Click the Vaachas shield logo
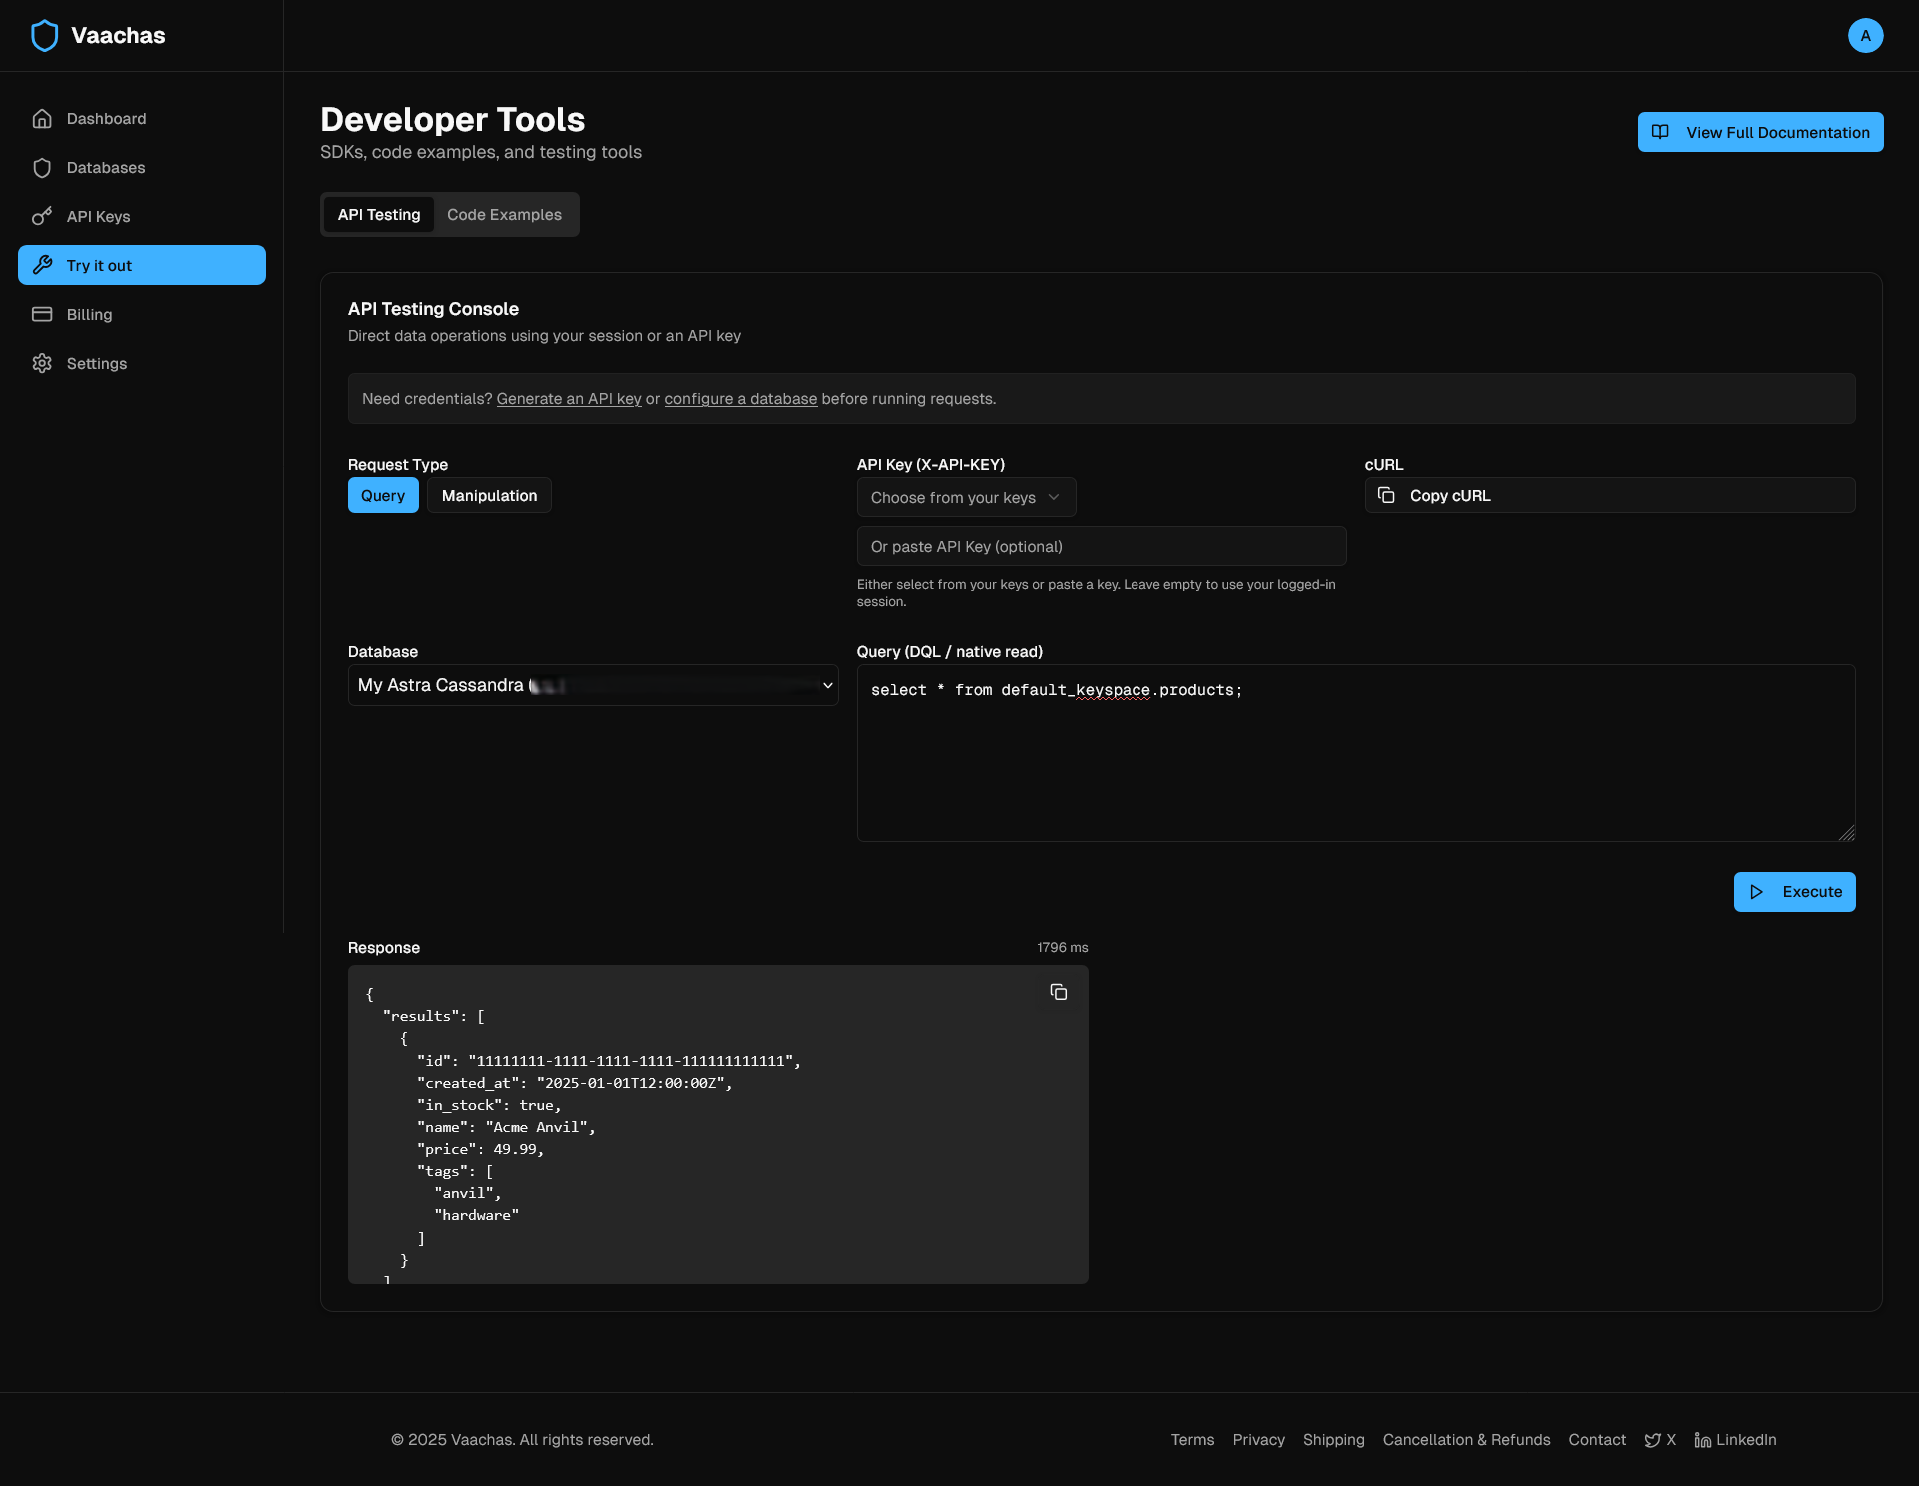 tap(44, 35)
